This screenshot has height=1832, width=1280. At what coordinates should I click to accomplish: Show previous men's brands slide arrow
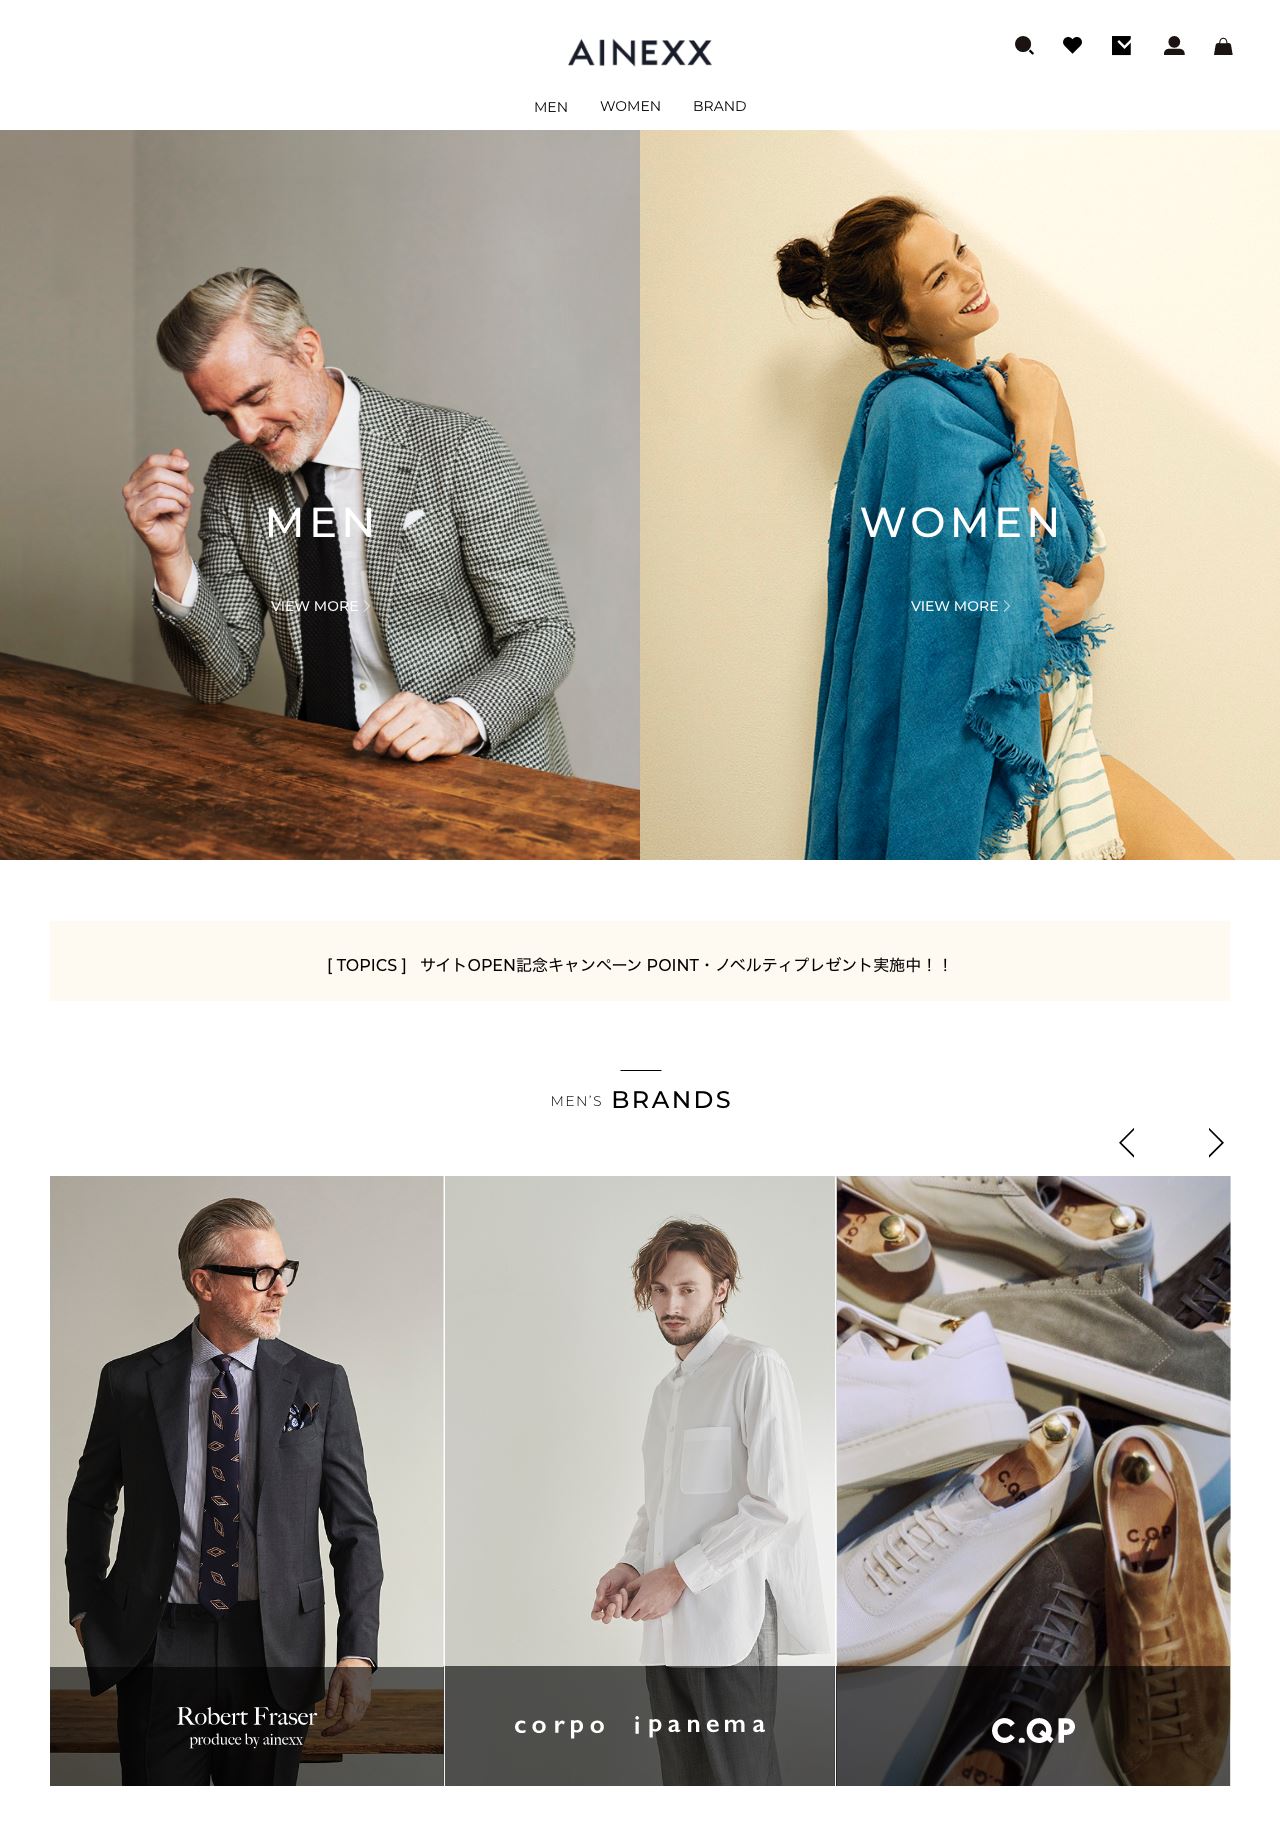(1127, 1143)
